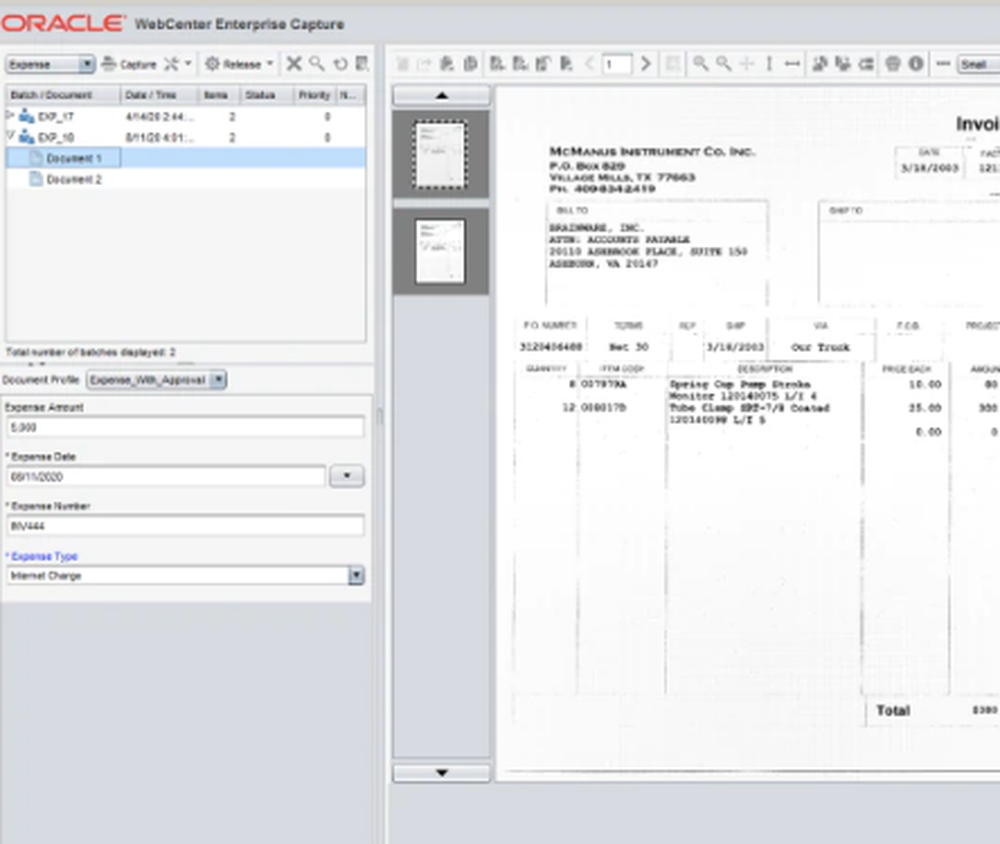
Task: Click the EXP_17 batch icon
Action: [27, 116]
